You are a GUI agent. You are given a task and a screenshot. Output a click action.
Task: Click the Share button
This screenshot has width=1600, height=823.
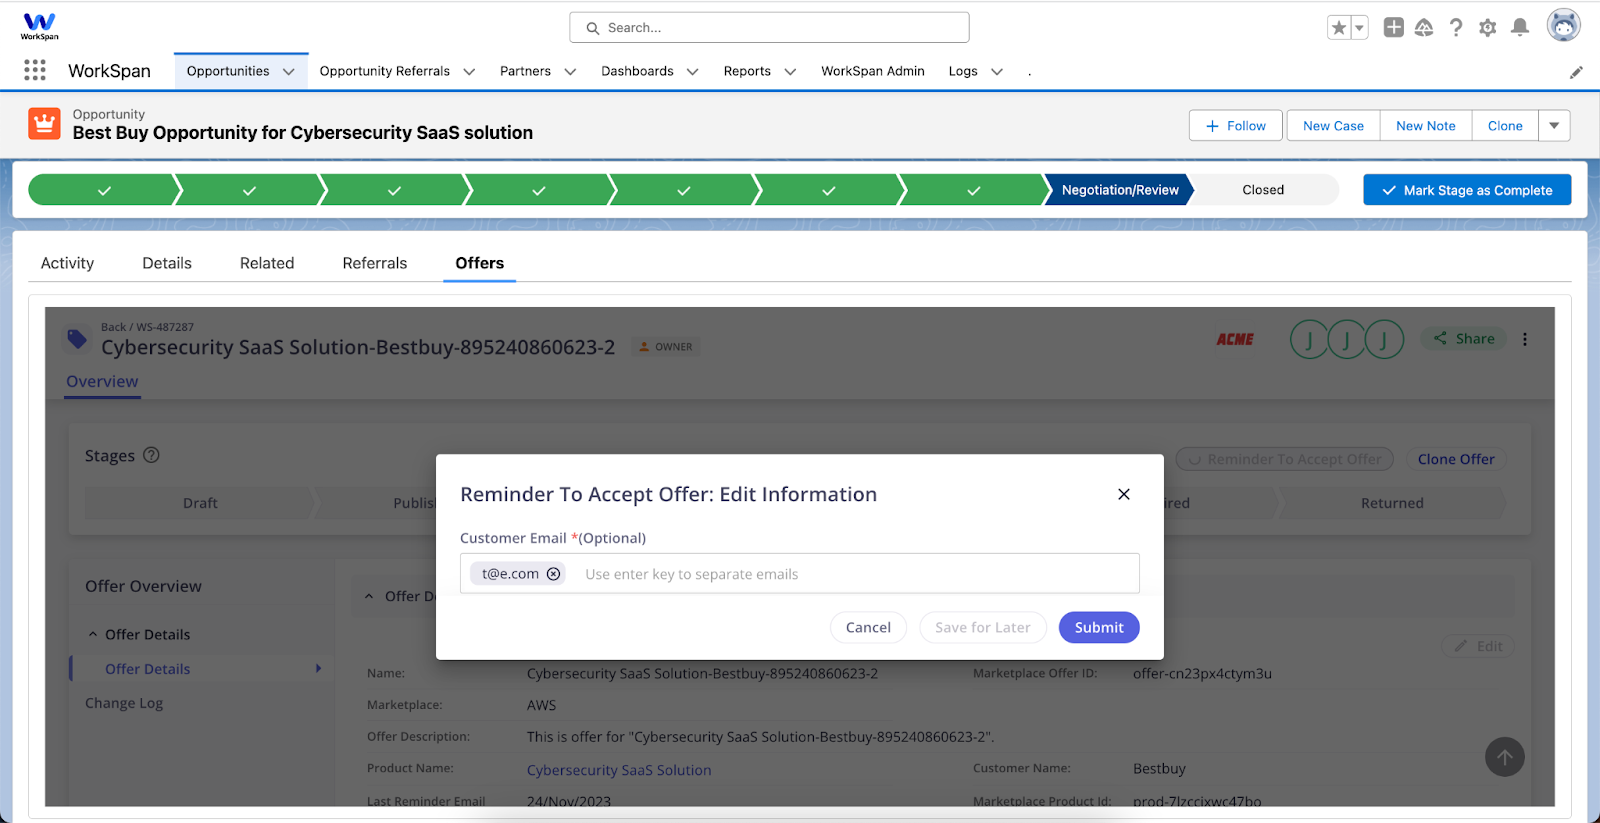1464,339
